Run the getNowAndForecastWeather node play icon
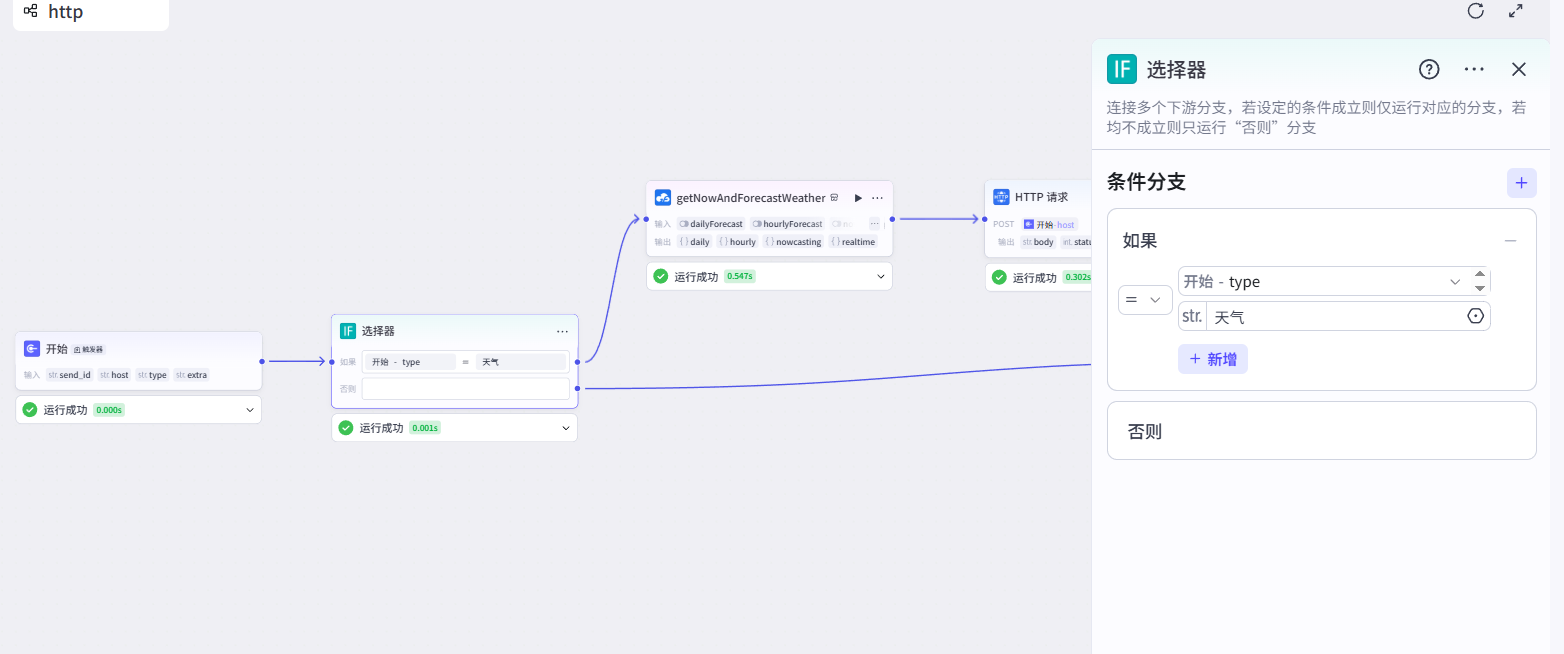Image resolution: width=1564 pixels, height=654 pixels. [x=857, y=198]
